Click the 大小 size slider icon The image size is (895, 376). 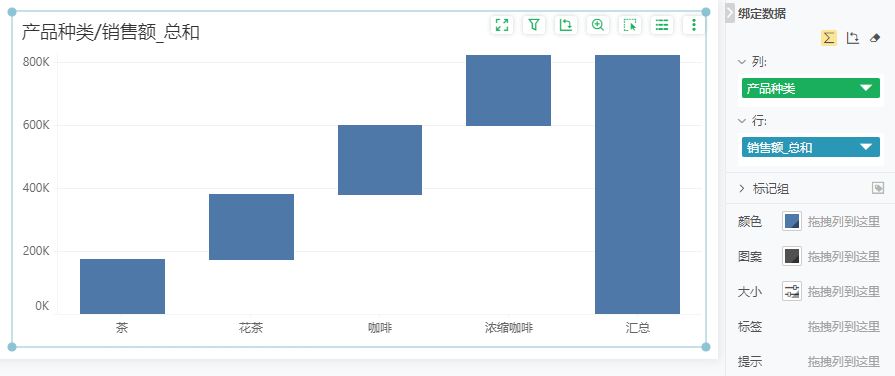tap(792, 291)
